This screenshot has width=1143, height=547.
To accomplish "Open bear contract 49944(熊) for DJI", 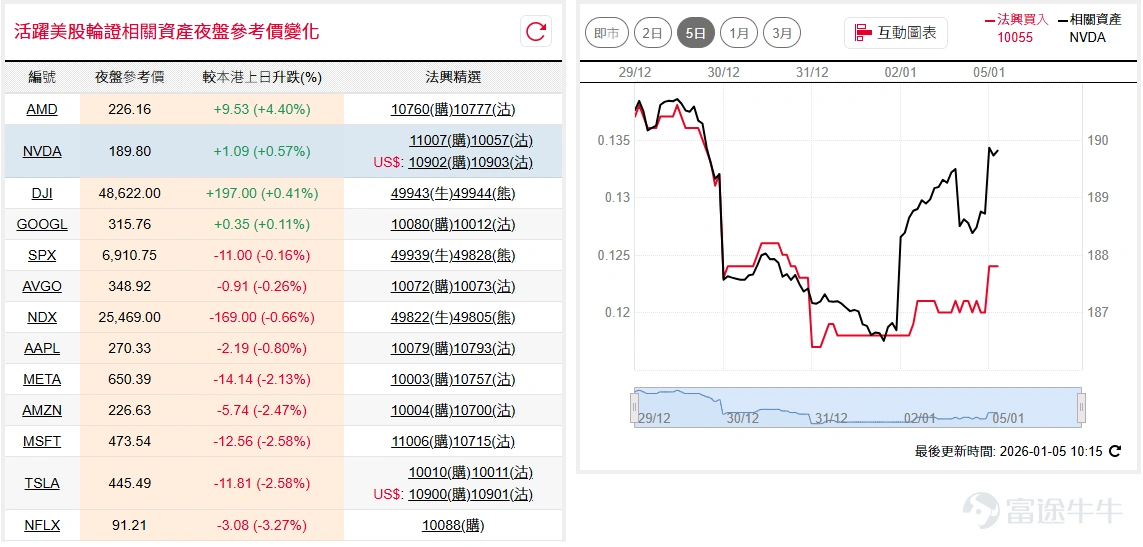I will 483,193.
